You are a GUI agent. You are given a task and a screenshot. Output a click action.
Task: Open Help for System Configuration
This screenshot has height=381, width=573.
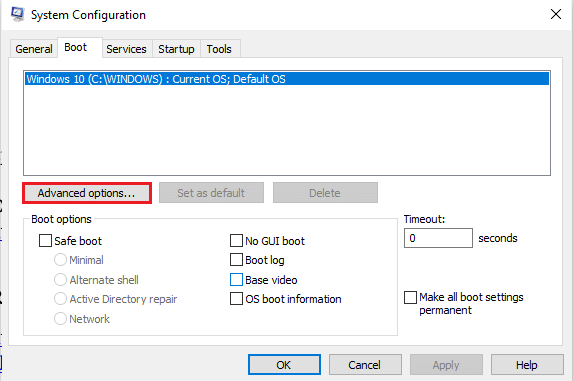[x=527, y=365]
